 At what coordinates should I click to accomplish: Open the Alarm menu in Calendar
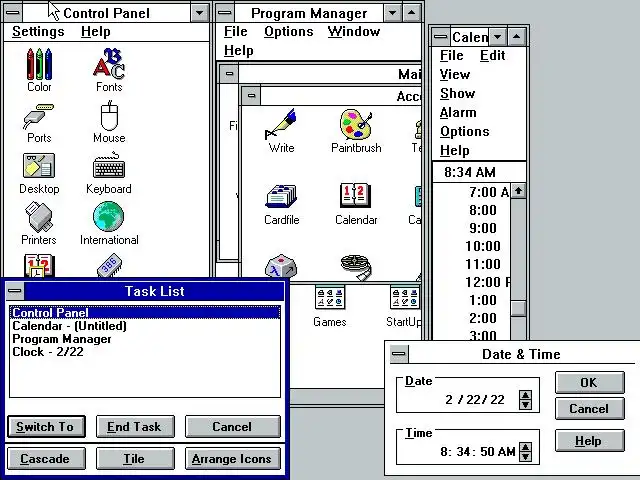[x=458, y=112]
